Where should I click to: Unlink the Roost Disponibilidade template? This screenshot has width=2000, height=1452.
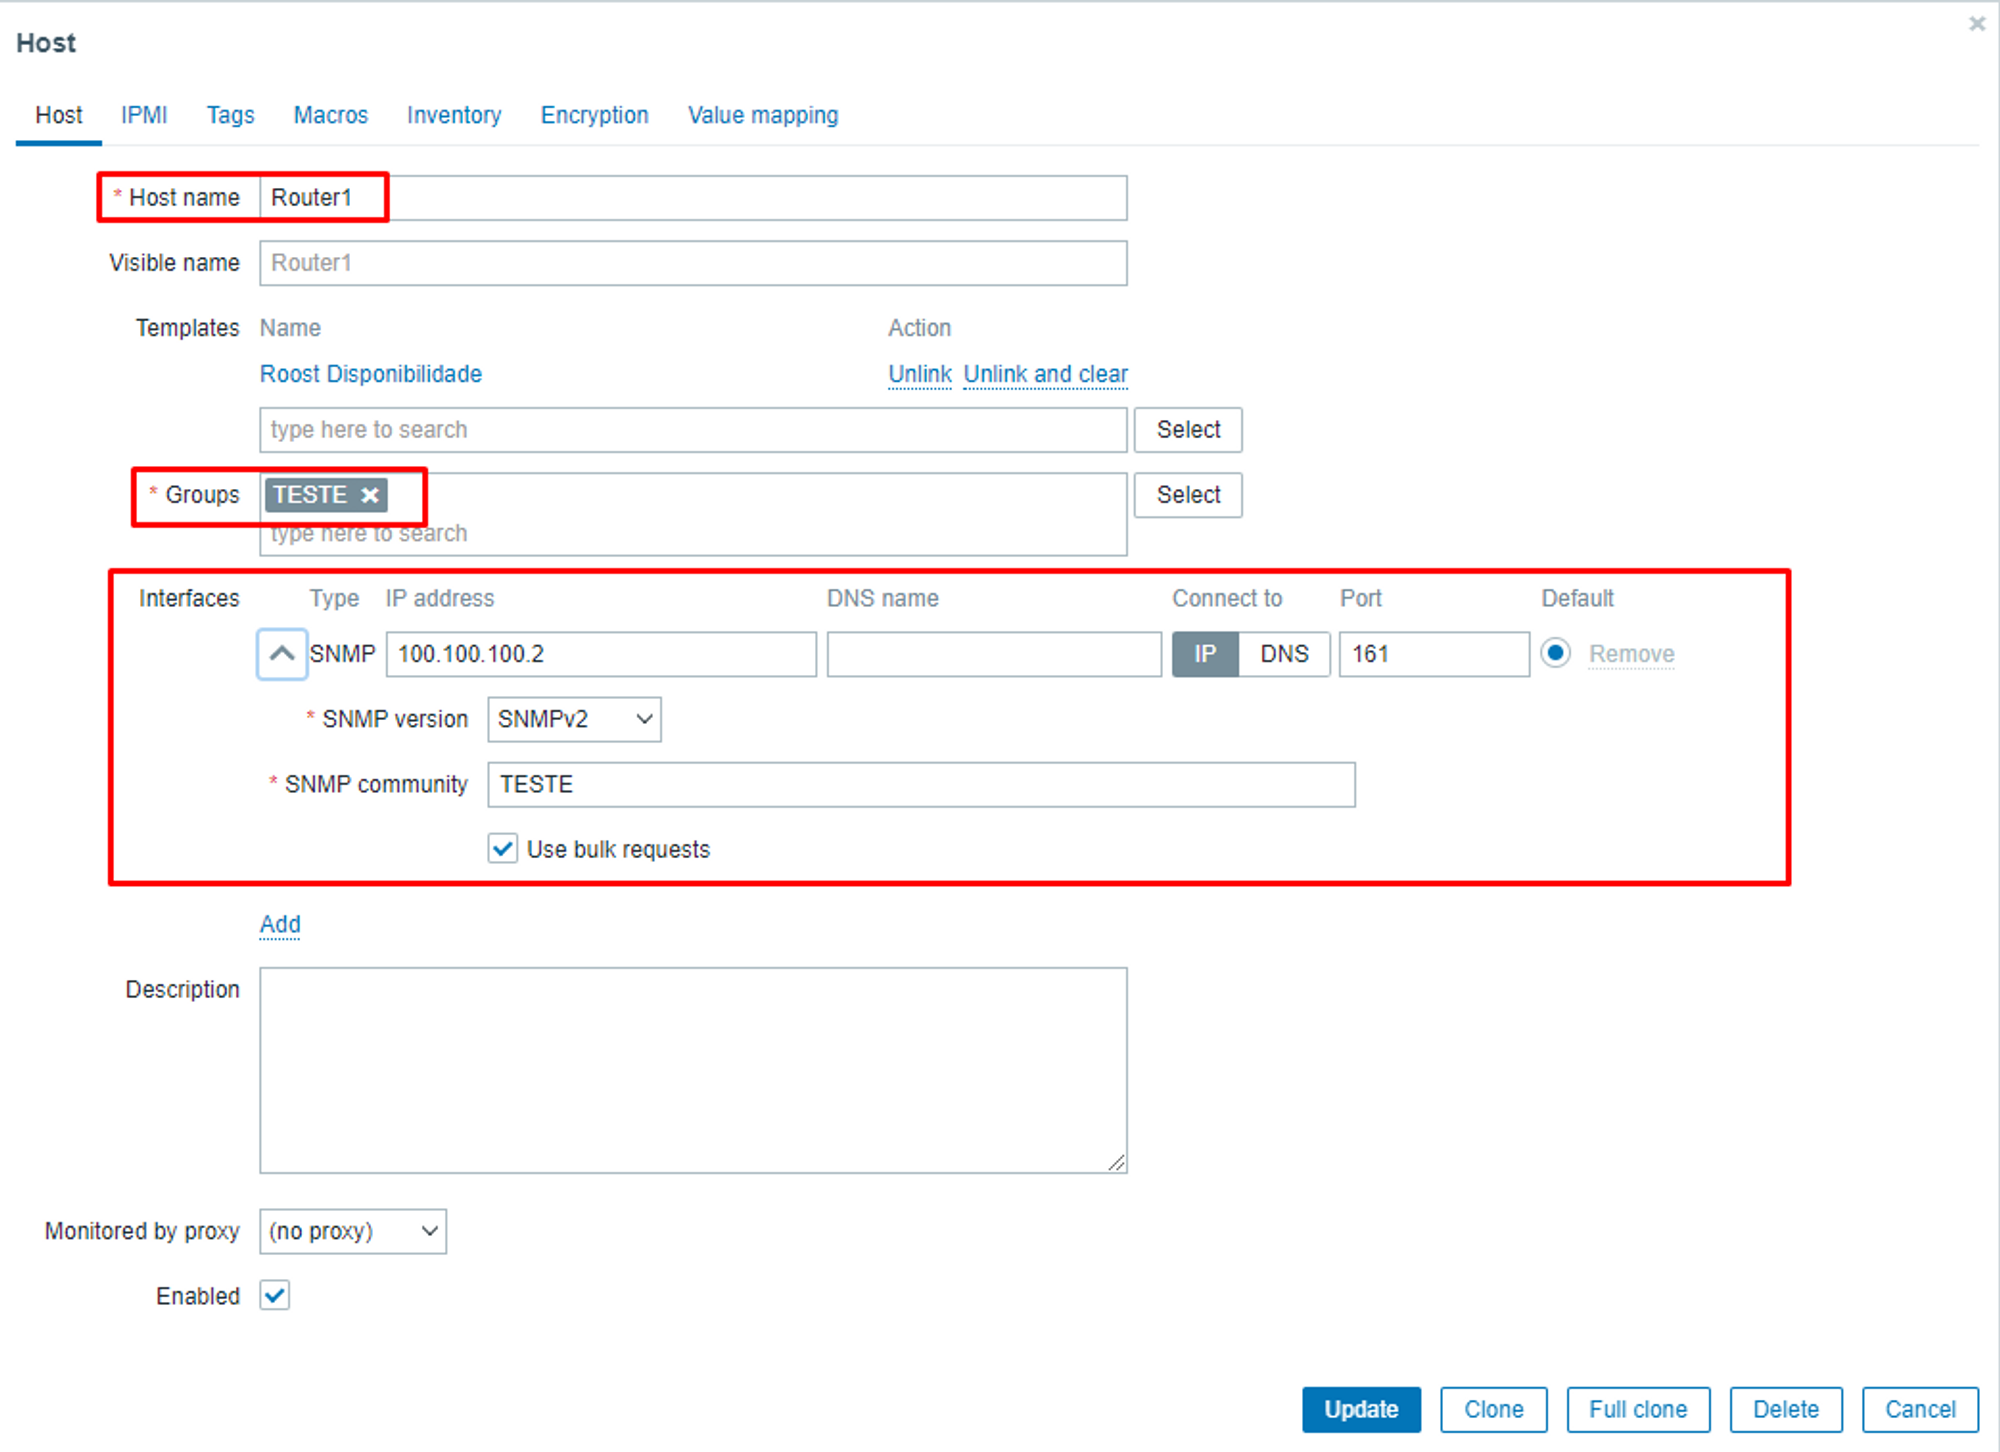920,374
